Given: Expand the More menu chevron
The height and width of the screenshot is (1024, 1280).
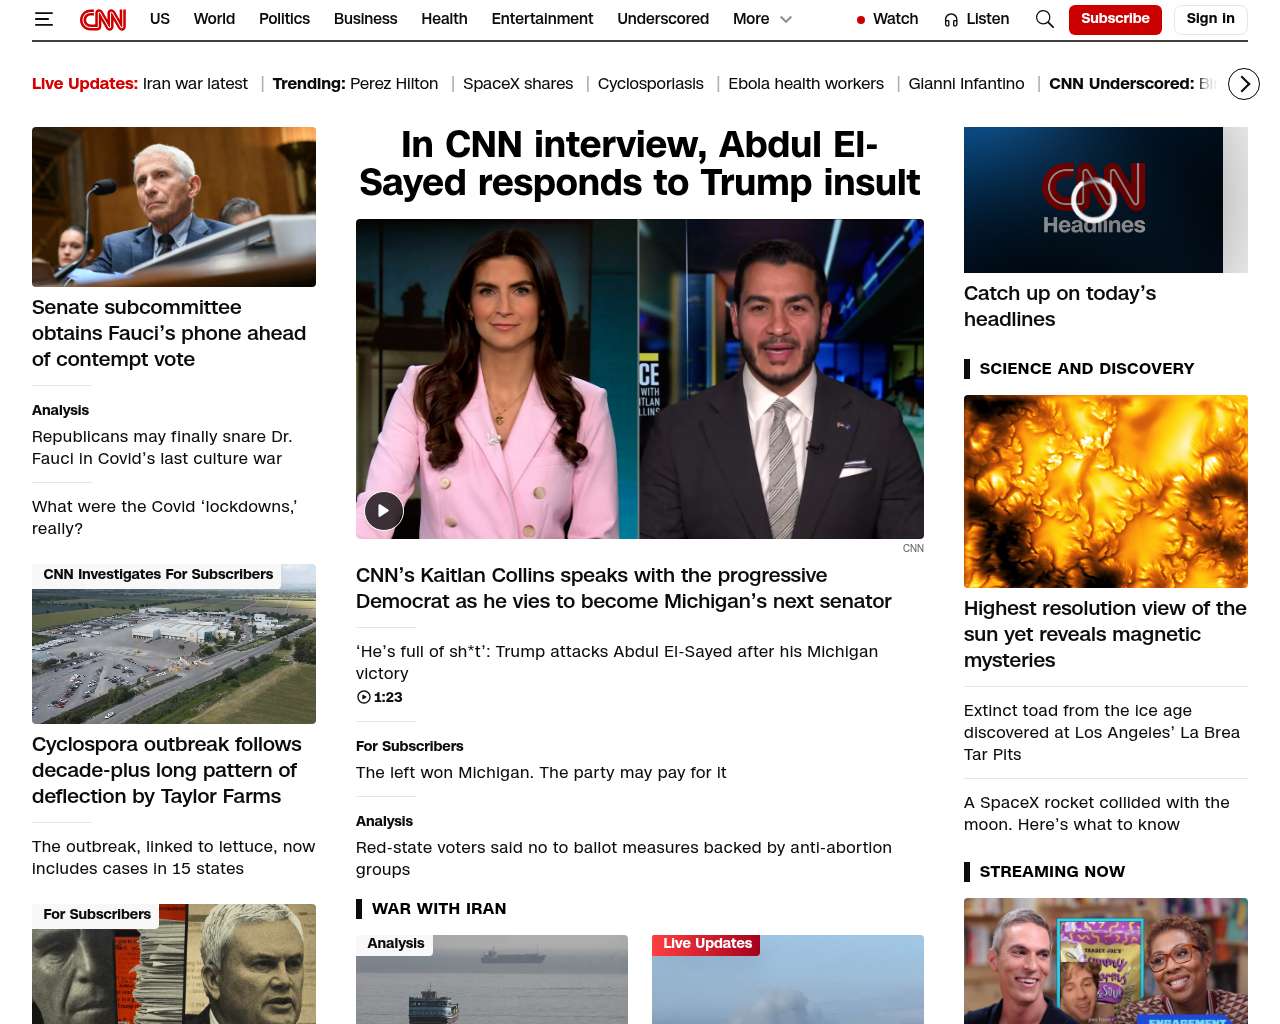Looking at the screenshot, I should click(x=786, y=19).
